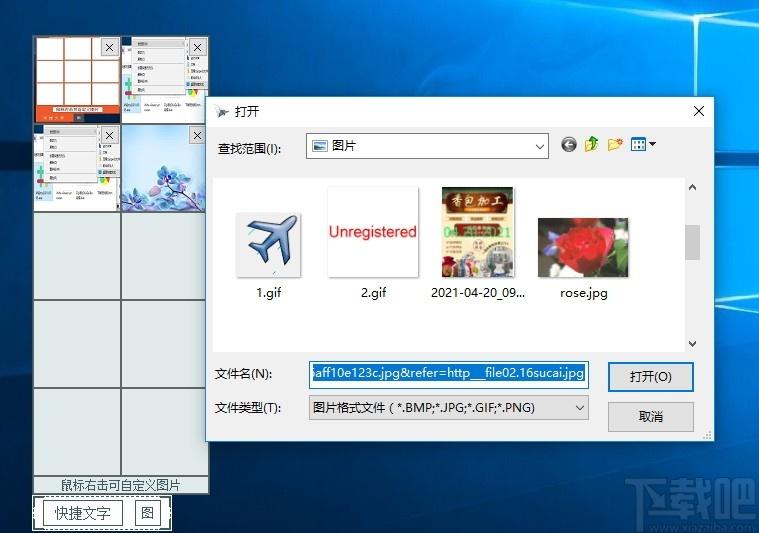Viewport: 759px width, 533px height.
Task: Select the rose.jpg file
Action: click(583, 259)
